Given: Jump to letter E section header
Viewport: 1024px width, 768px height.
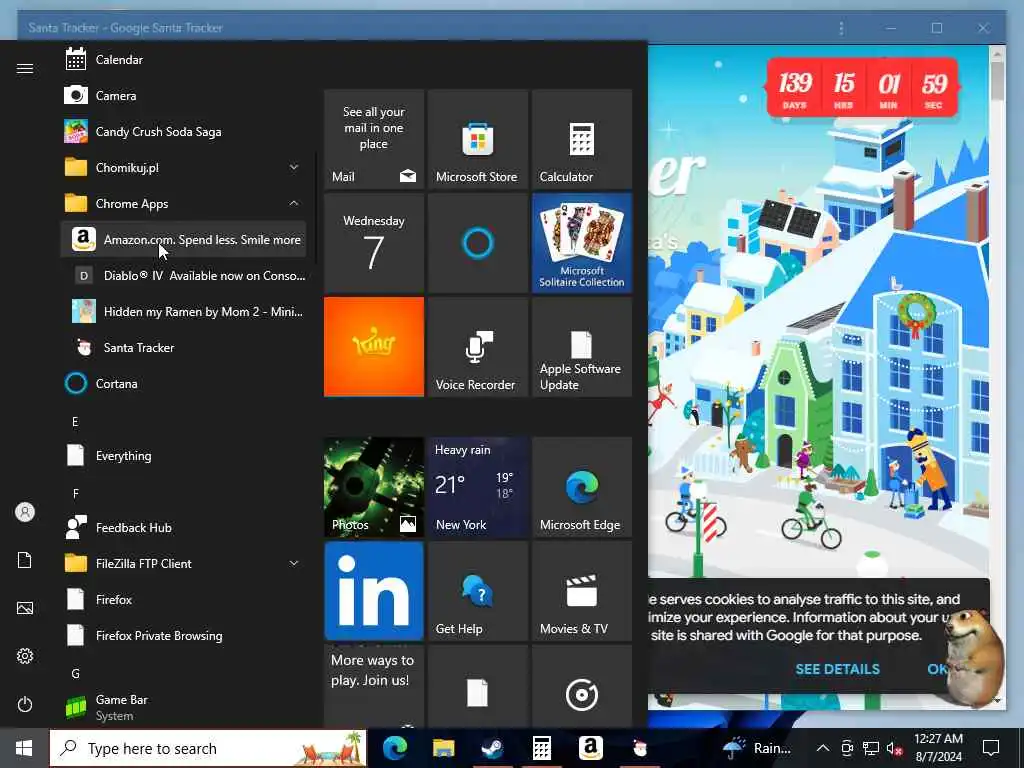Looking at the screenshot, I should pos(75,421).
